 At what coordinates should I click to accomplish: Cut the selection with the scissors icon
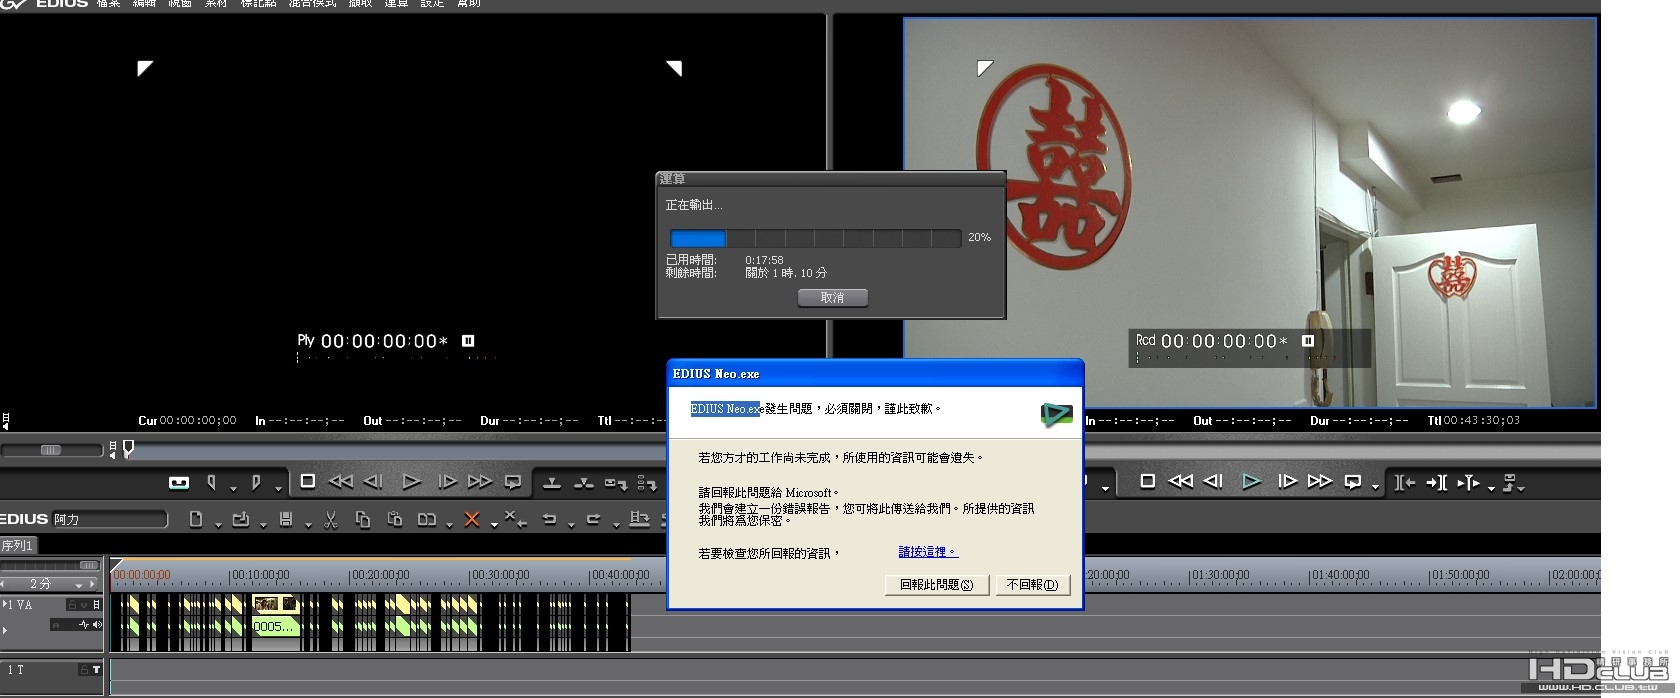click(x=331, y=519)
